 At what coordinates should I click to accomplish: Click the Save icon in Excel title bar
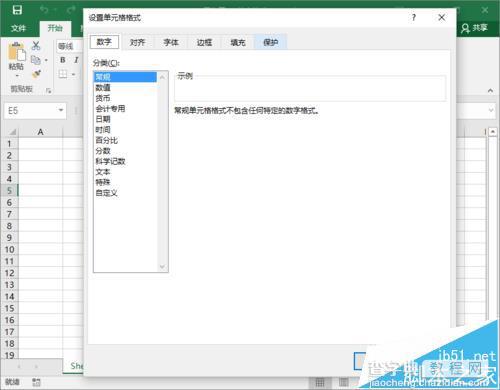click(17, 10)
